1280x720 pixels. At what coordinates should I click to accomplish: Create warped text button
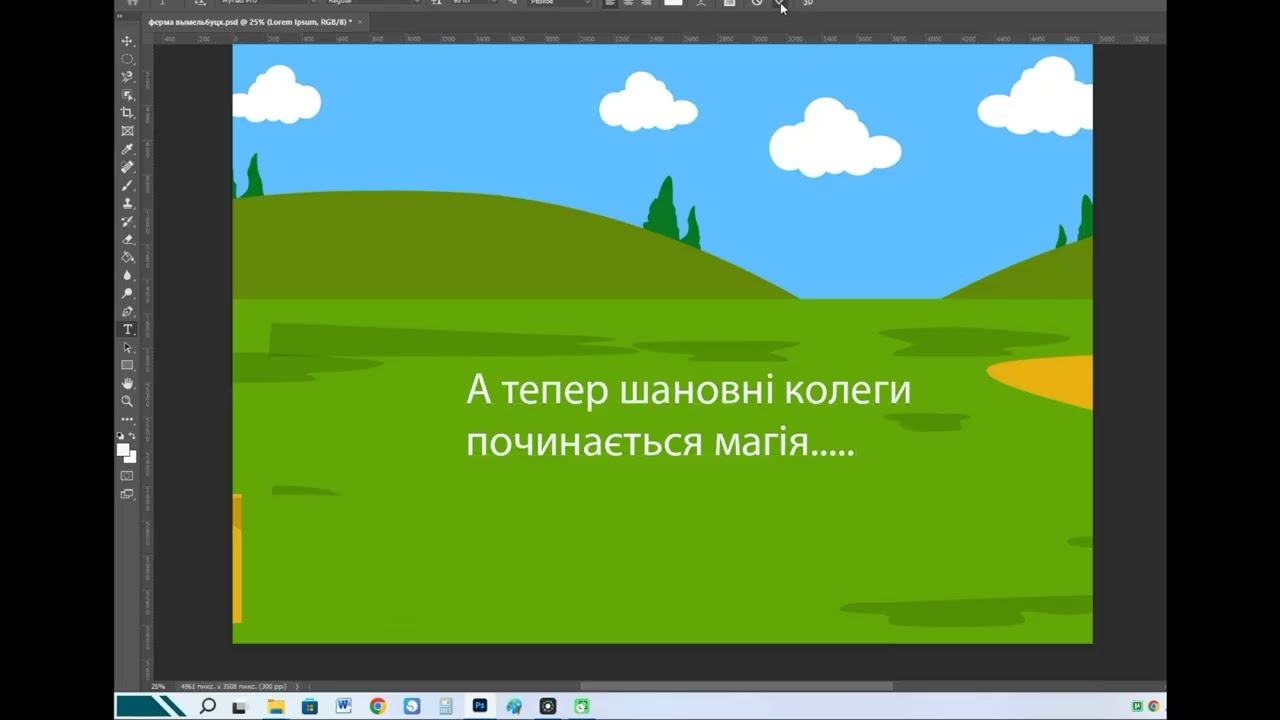click(701, 3)
